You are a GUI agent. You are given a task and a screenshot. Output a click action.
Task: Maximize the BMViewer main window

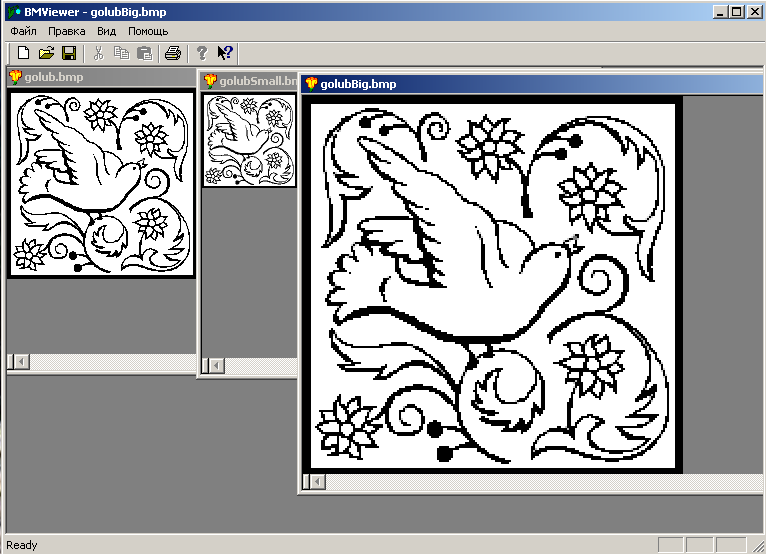737,12
